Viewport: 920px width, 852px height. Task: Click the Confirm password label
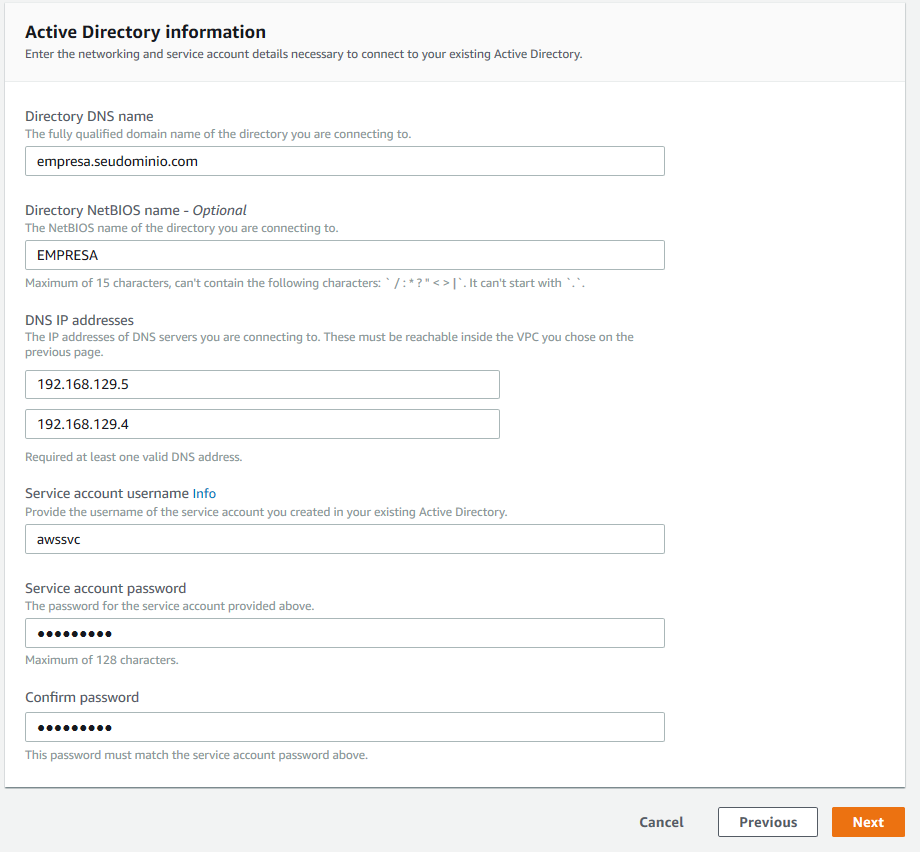point(82,697)
